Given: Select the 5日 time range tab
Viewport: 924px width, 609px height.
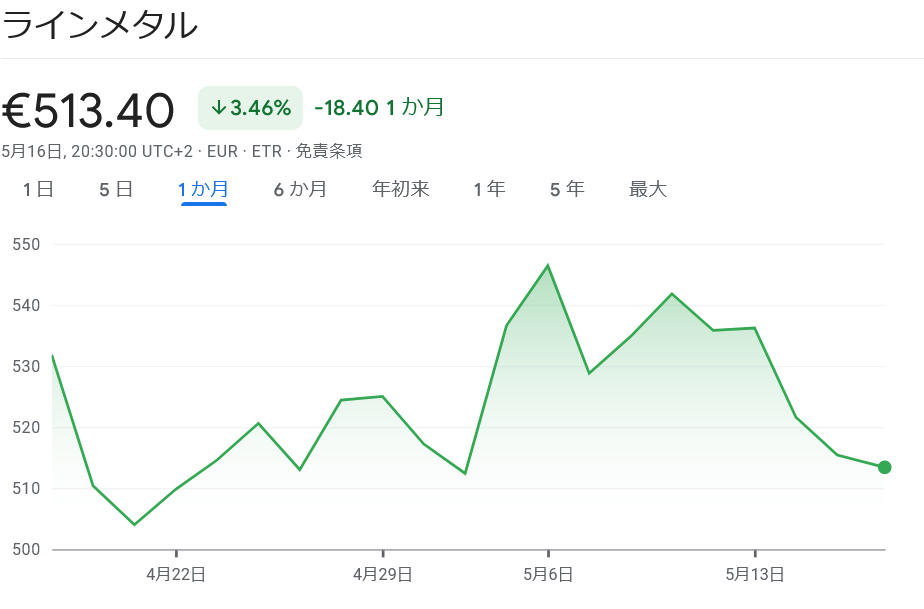Looking at the screenshot, I should click(114, 188).
